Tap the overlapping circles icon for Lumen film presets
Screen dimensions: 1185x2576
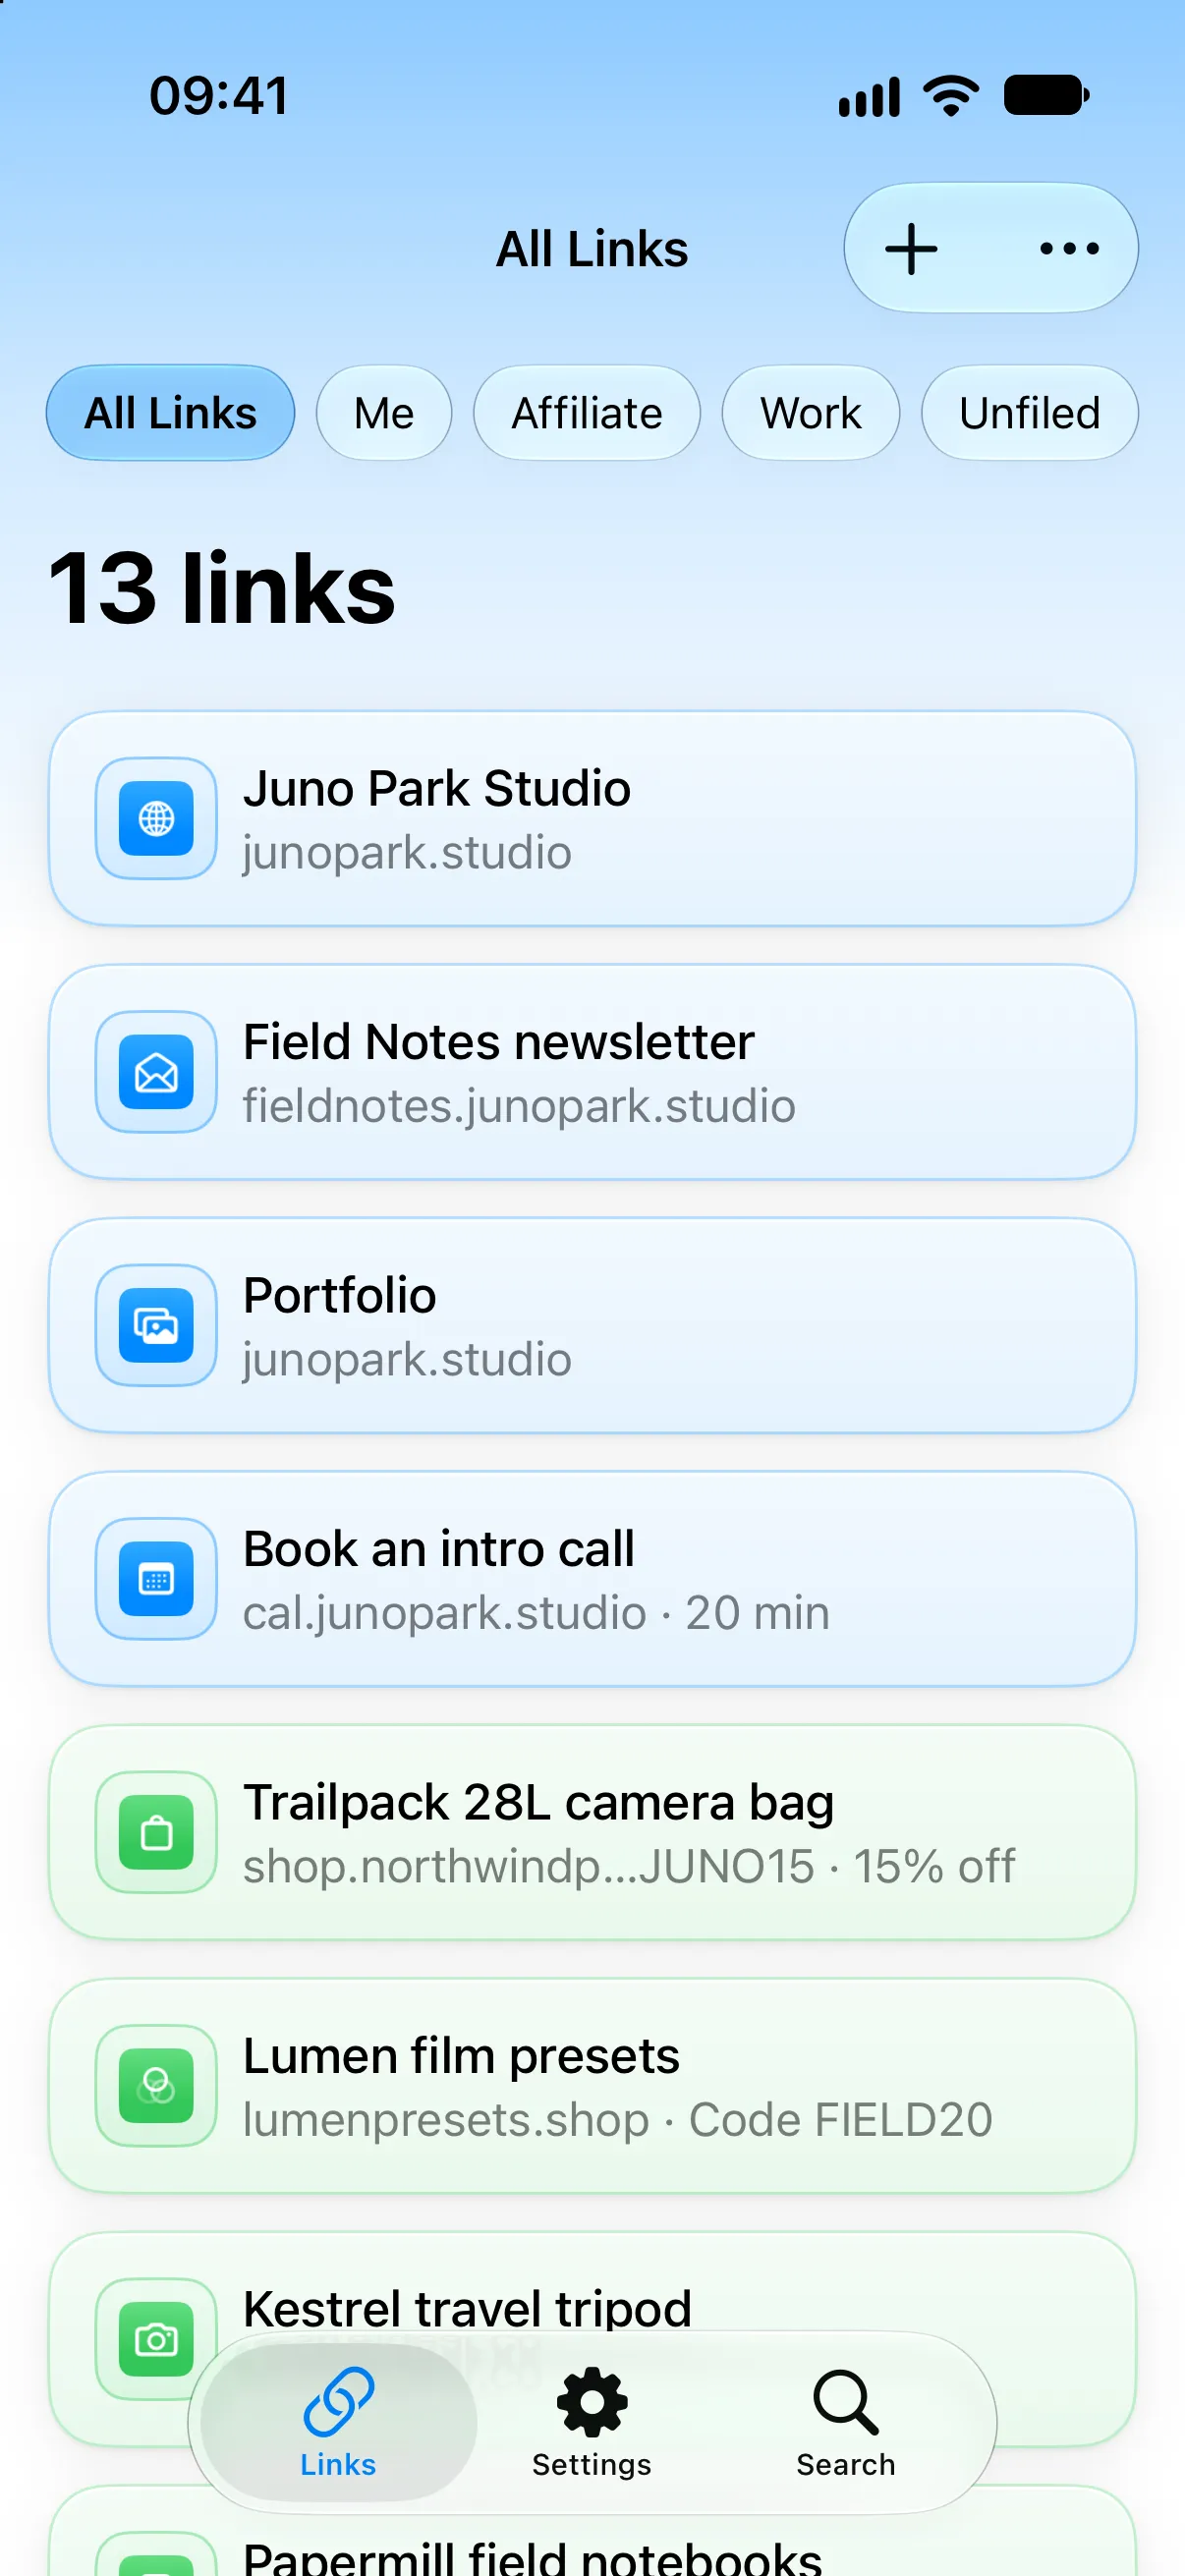pos(156,2086)
